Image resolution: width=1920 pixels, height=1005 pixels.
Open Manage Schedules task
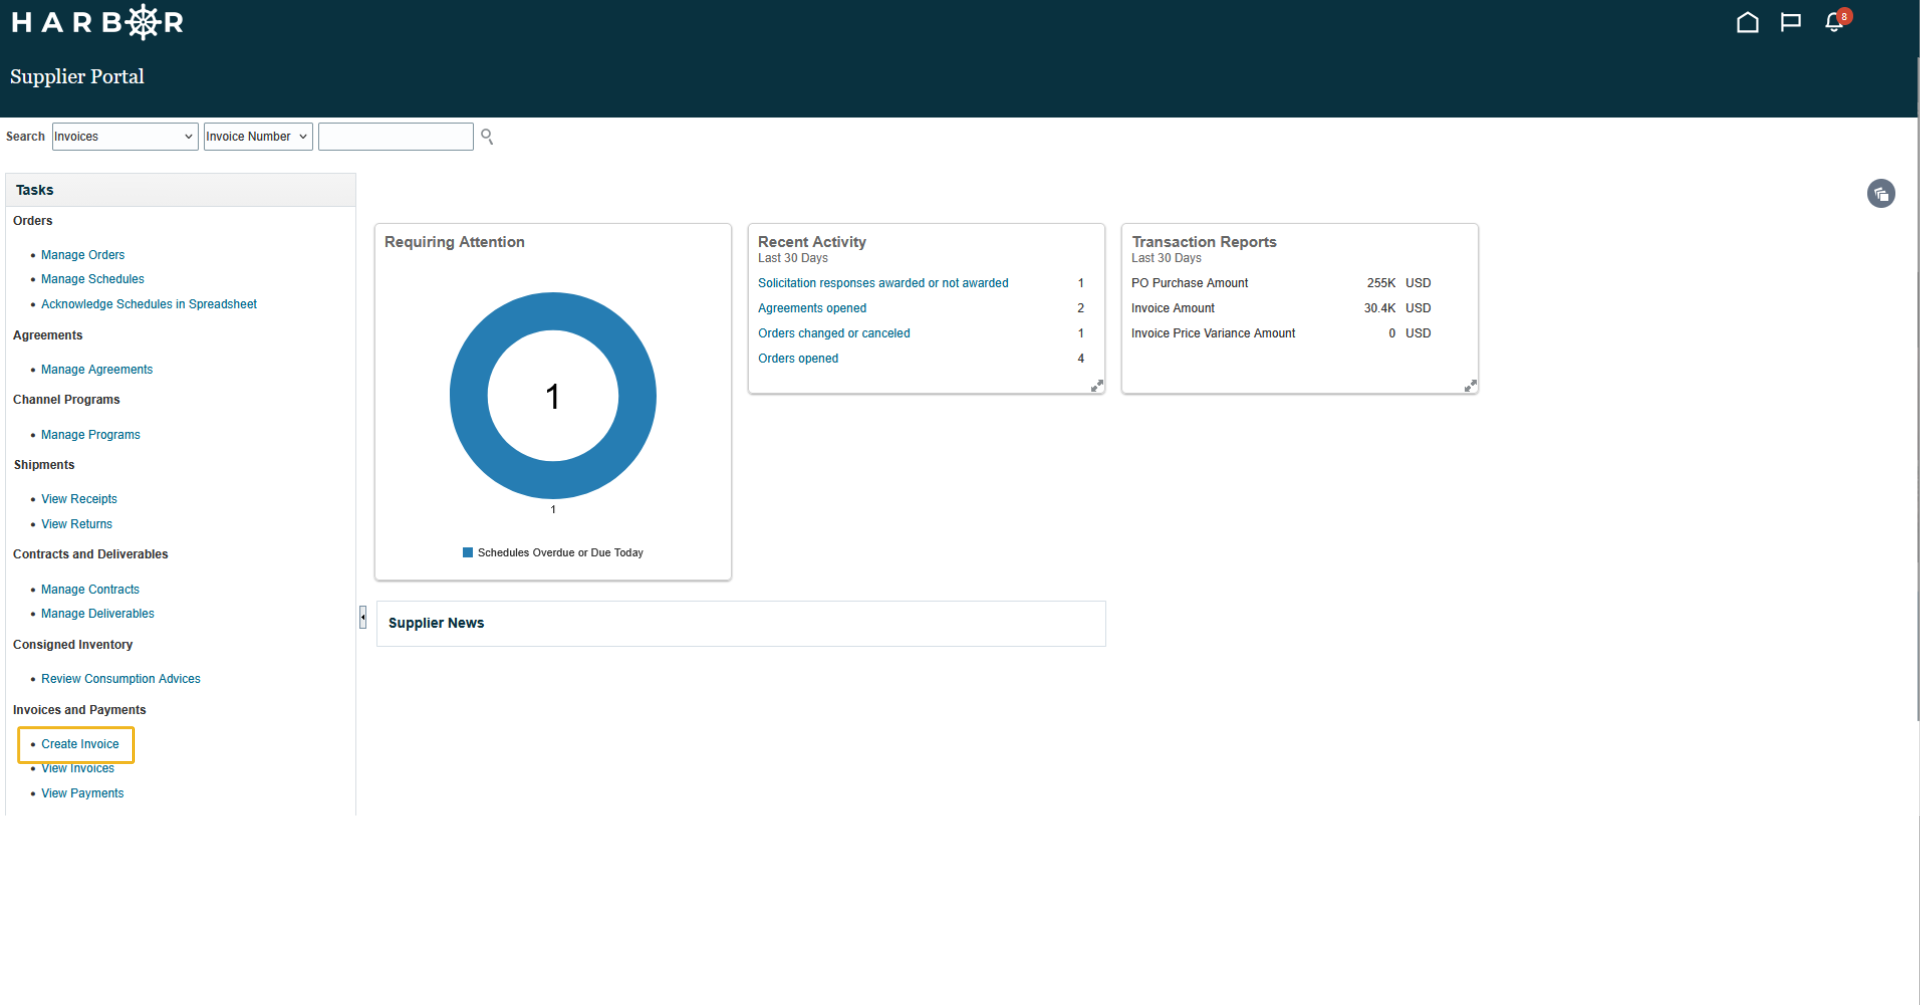(92, 279)
